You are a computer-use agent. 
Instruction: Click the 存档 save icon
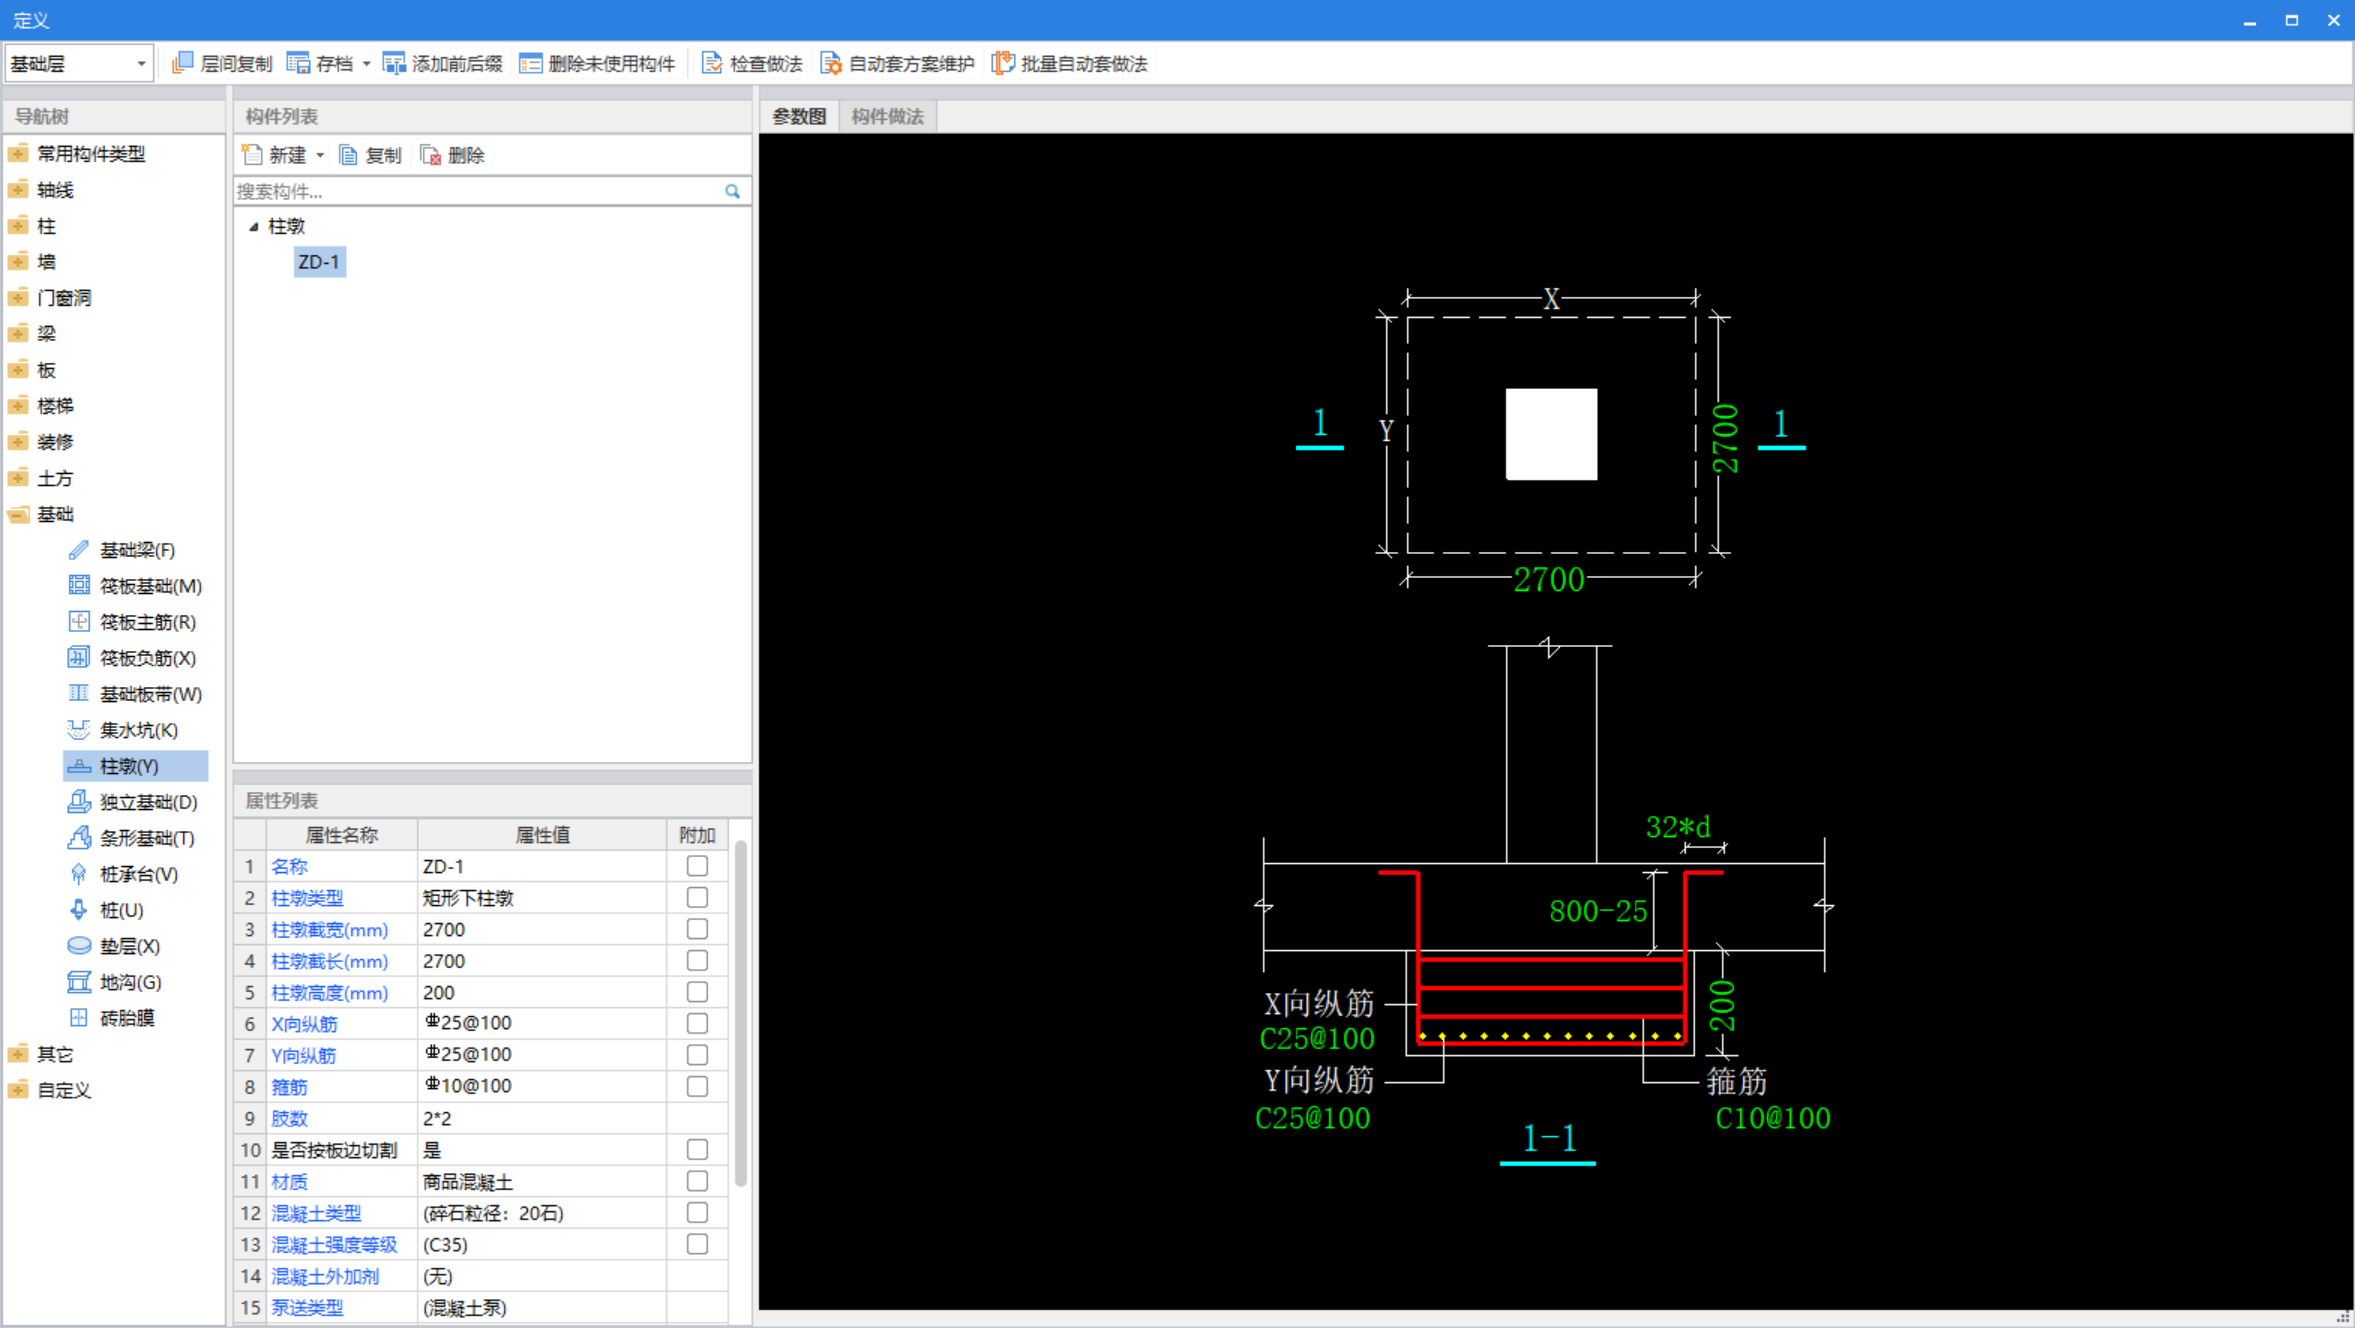(x=298, y=64)
